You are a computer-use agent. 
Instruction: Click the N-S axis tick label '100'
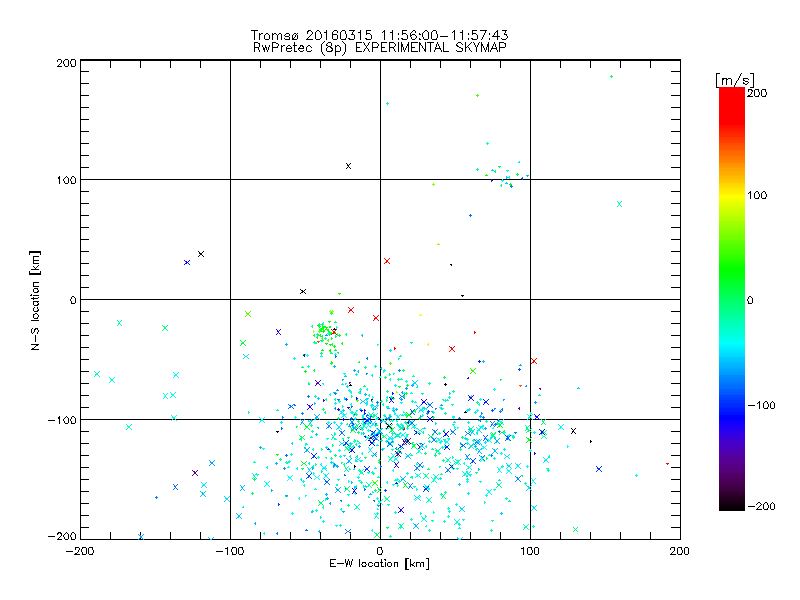point(66,180)
